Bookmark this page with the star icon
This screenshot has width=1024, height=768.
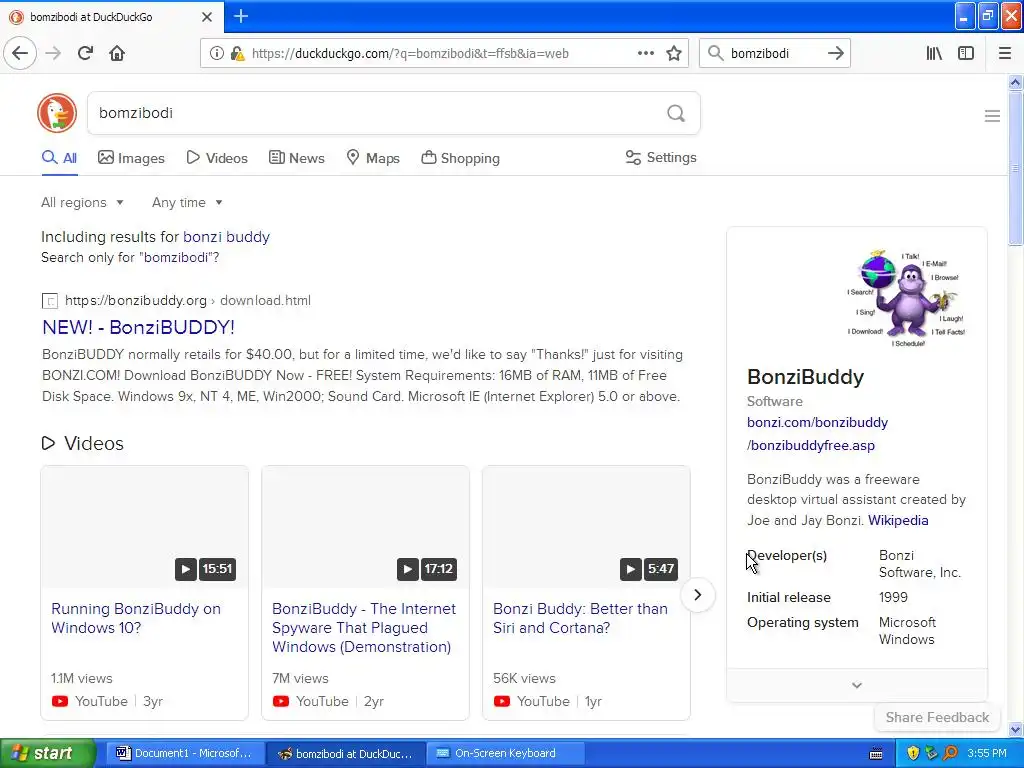point(674,53)
